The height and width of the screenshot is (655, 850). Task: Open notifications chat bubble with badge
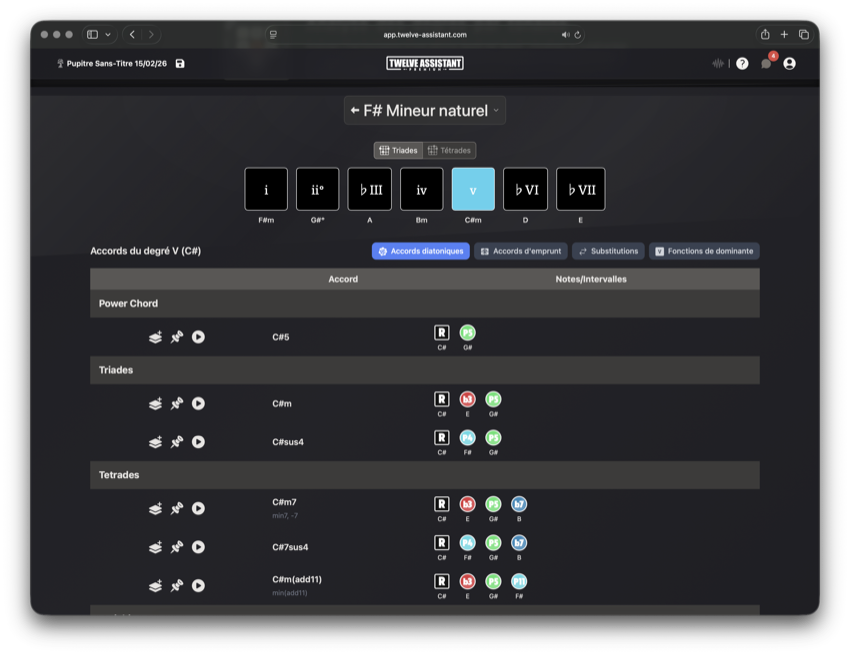click(x=766, y=64)
